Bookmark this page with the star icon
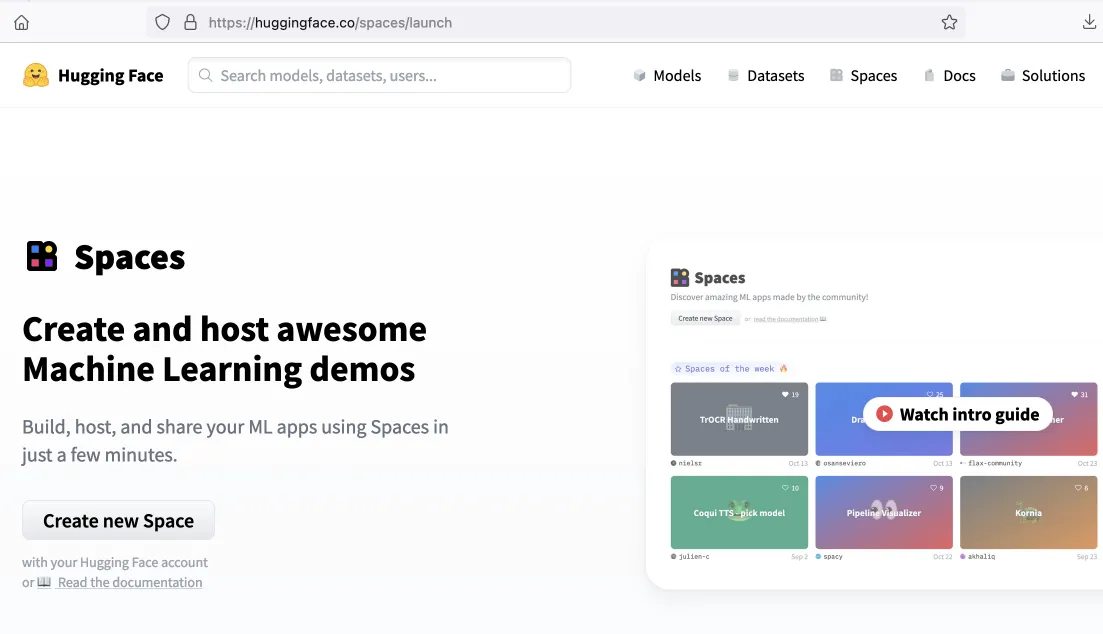This screenshot has width=1103, height=634. click(949, 22)
